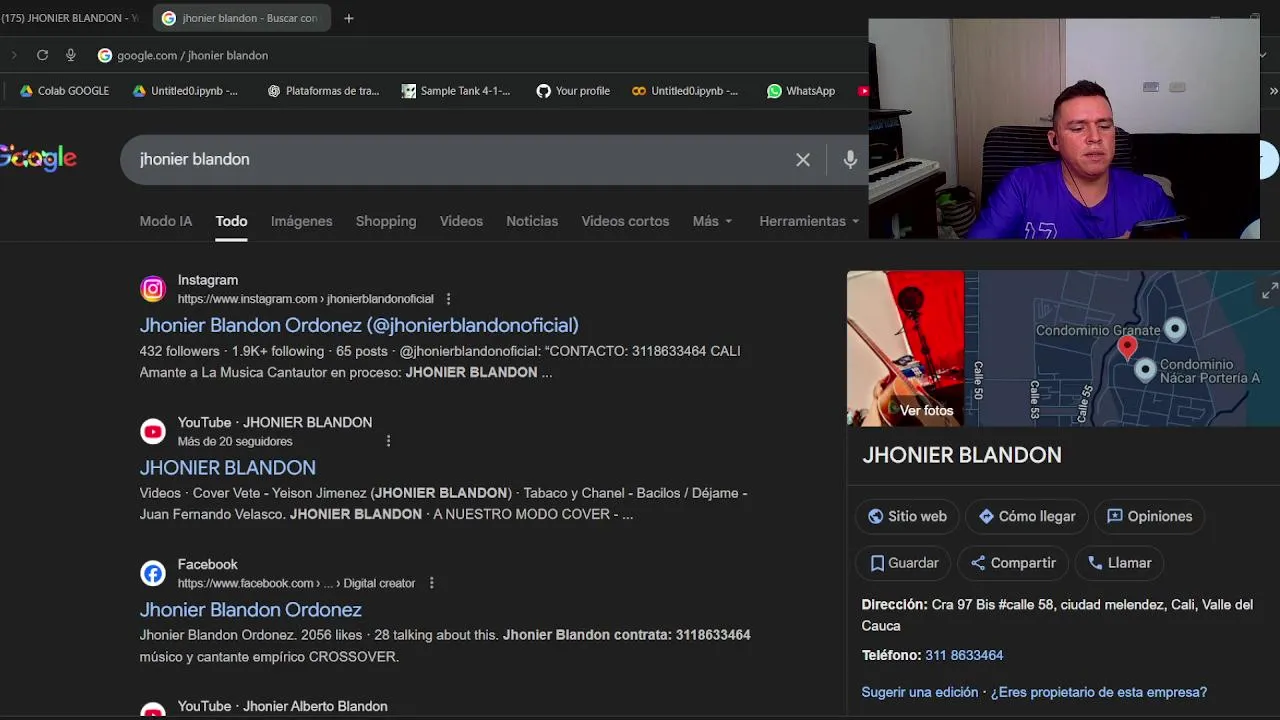Open WhatsApp bookmark
This screenshot has height=720, width=1280.
(x=801, y=91)
